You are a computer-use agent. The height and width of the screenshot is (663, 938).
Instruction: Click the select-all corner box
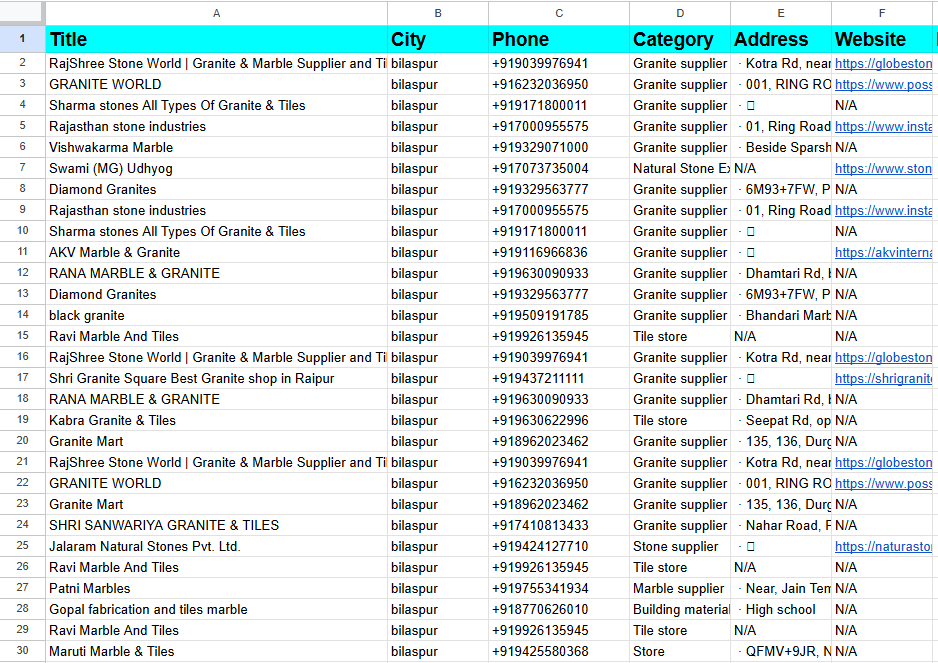[22, 13]
